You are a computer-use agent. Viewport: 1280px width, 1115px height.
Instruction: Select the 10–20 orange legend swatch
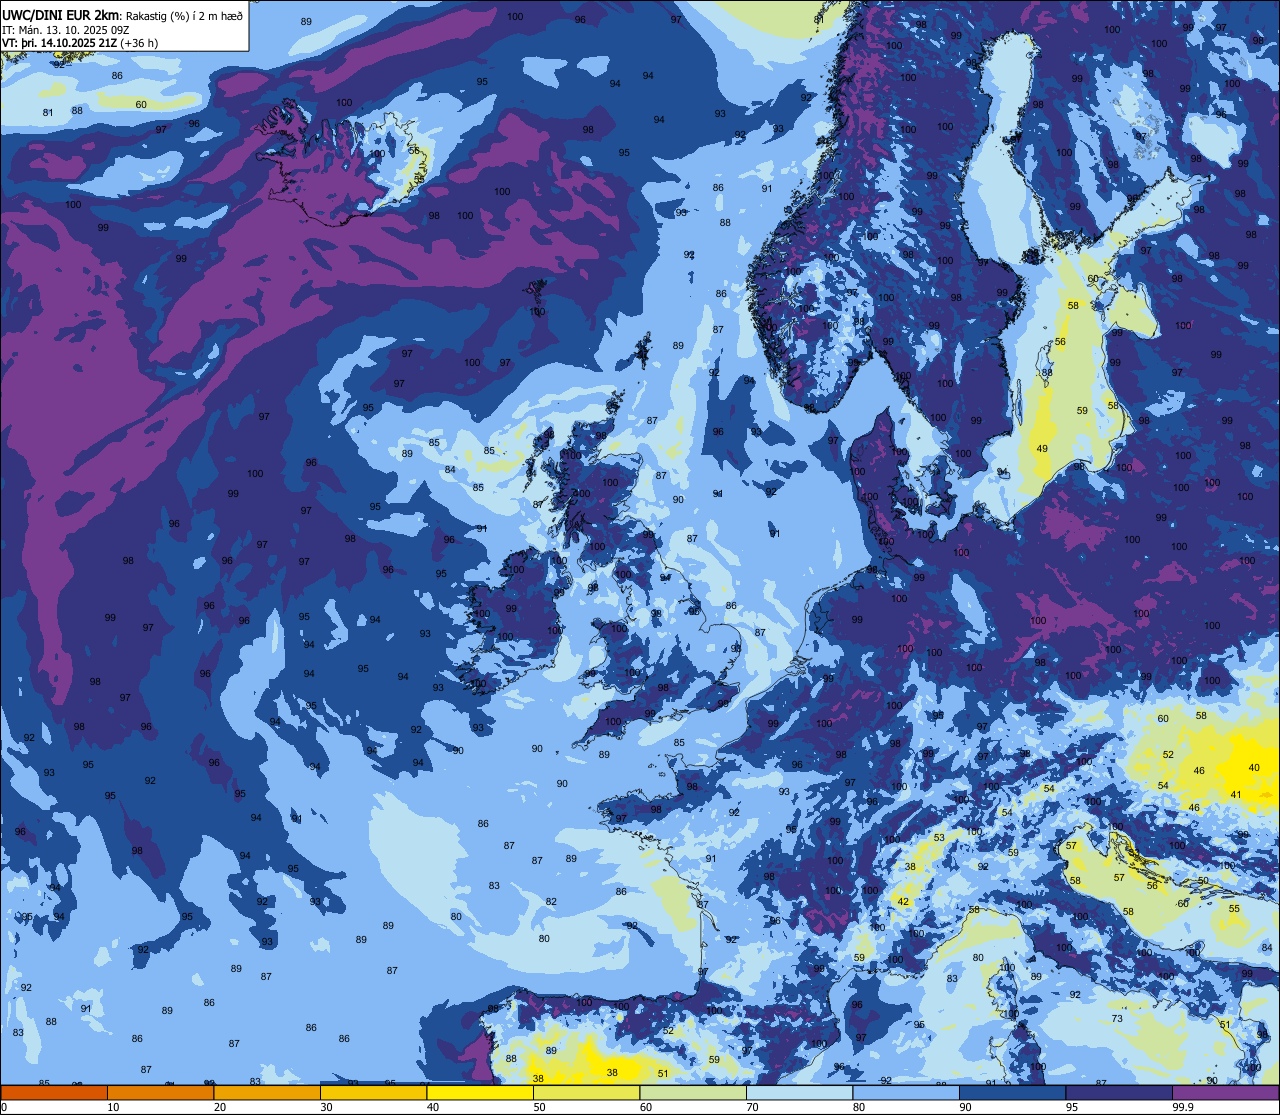click(160, 1092)
